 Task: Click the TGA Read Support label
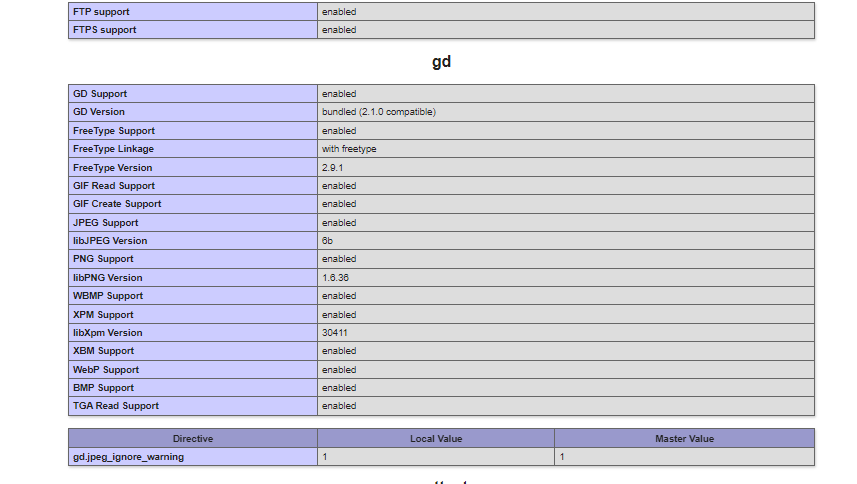(x=116, y=406)
